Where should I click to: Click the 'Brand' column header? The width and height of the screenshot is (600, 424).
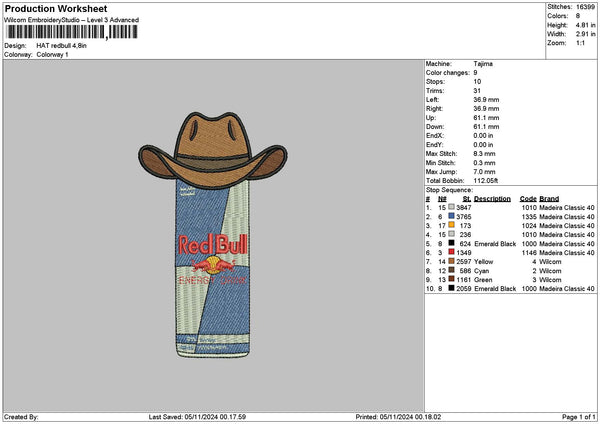click(x=549, y=199)
